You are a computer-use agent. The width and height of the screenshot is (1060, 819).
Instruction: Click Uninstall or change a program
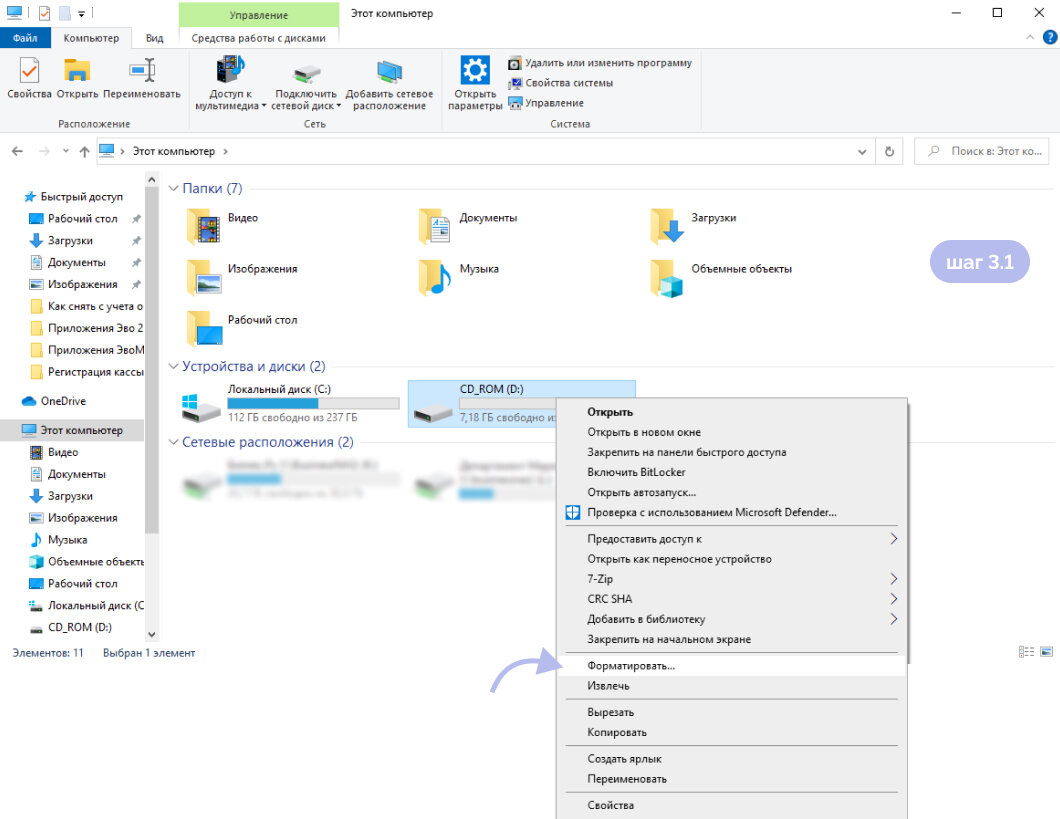click(x=600, y=63)
